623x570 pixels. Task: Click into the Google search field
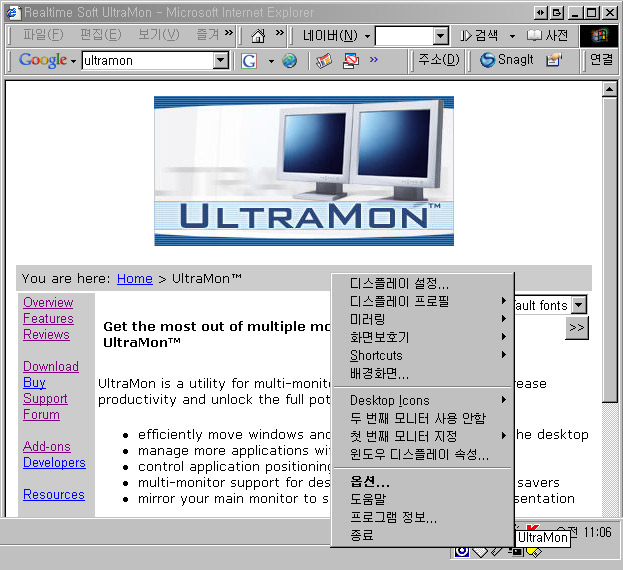click(148, 61)
